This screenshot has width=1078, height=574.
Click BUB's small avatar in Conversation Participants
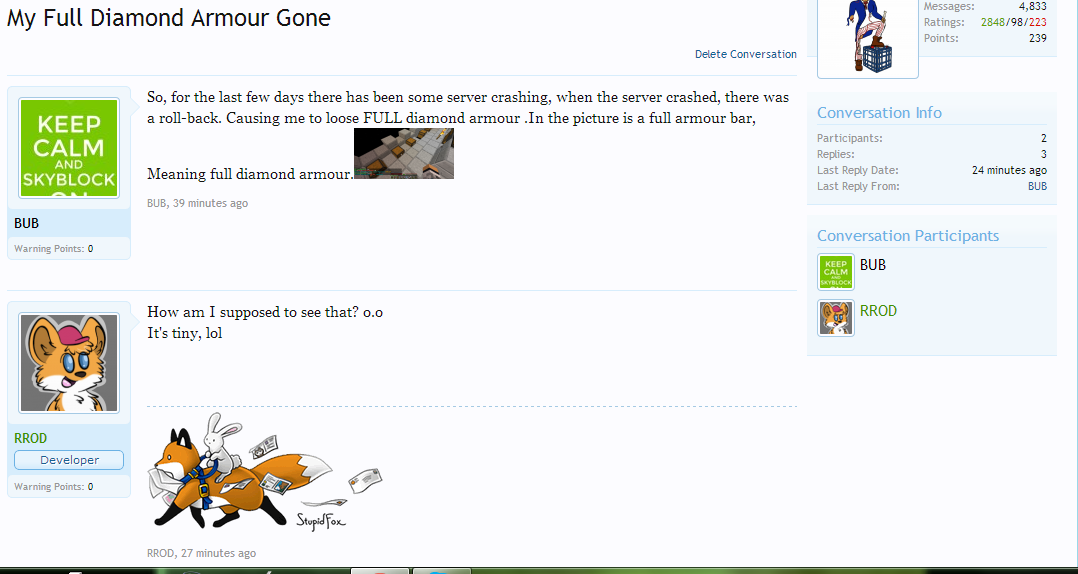(x=835, y=272)
